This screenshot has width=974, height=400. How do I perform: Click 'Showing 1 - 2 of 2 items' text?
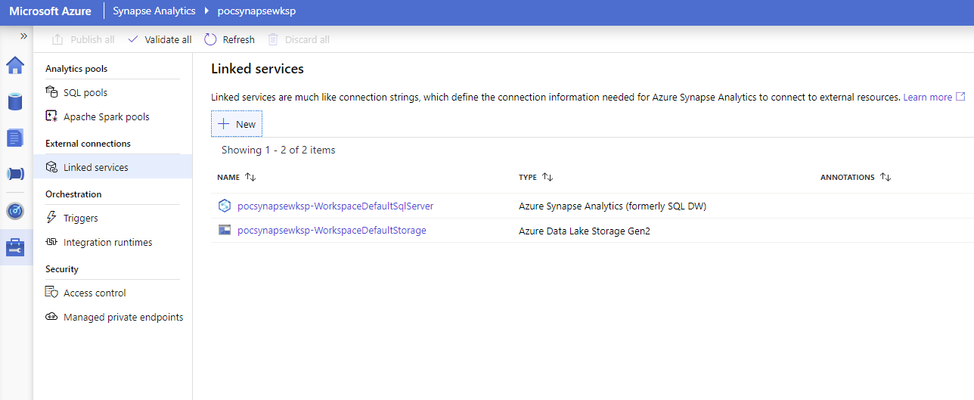(x=278, y=150)
